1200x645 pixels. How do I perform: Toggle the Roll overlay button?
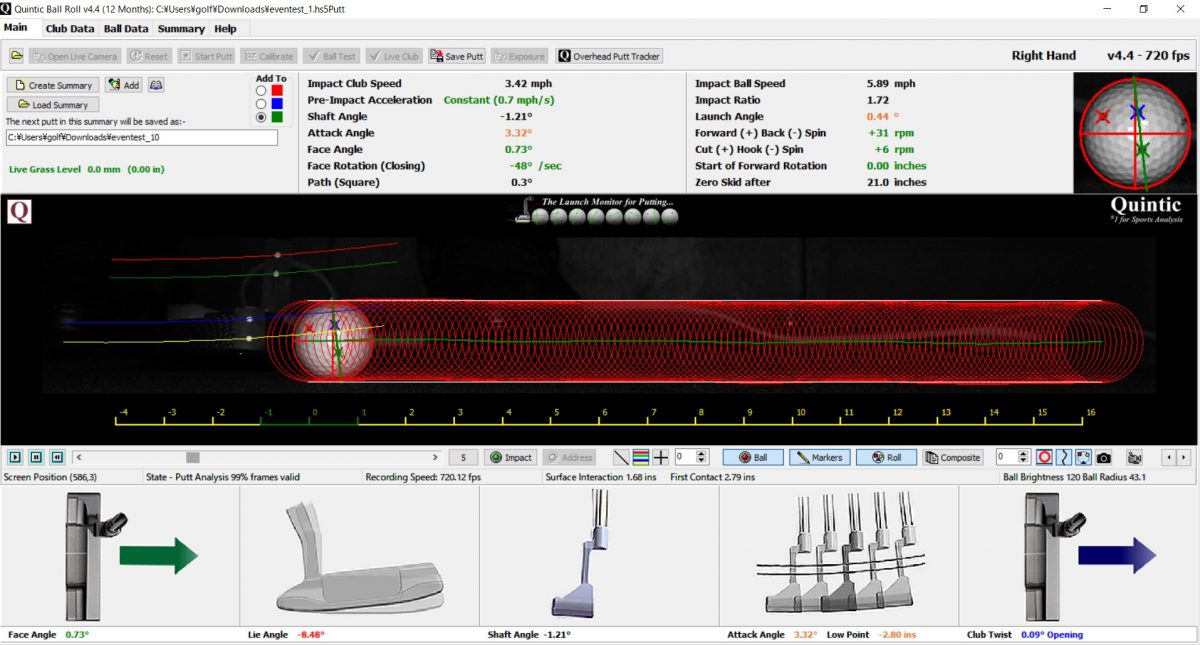click(886, 457)
